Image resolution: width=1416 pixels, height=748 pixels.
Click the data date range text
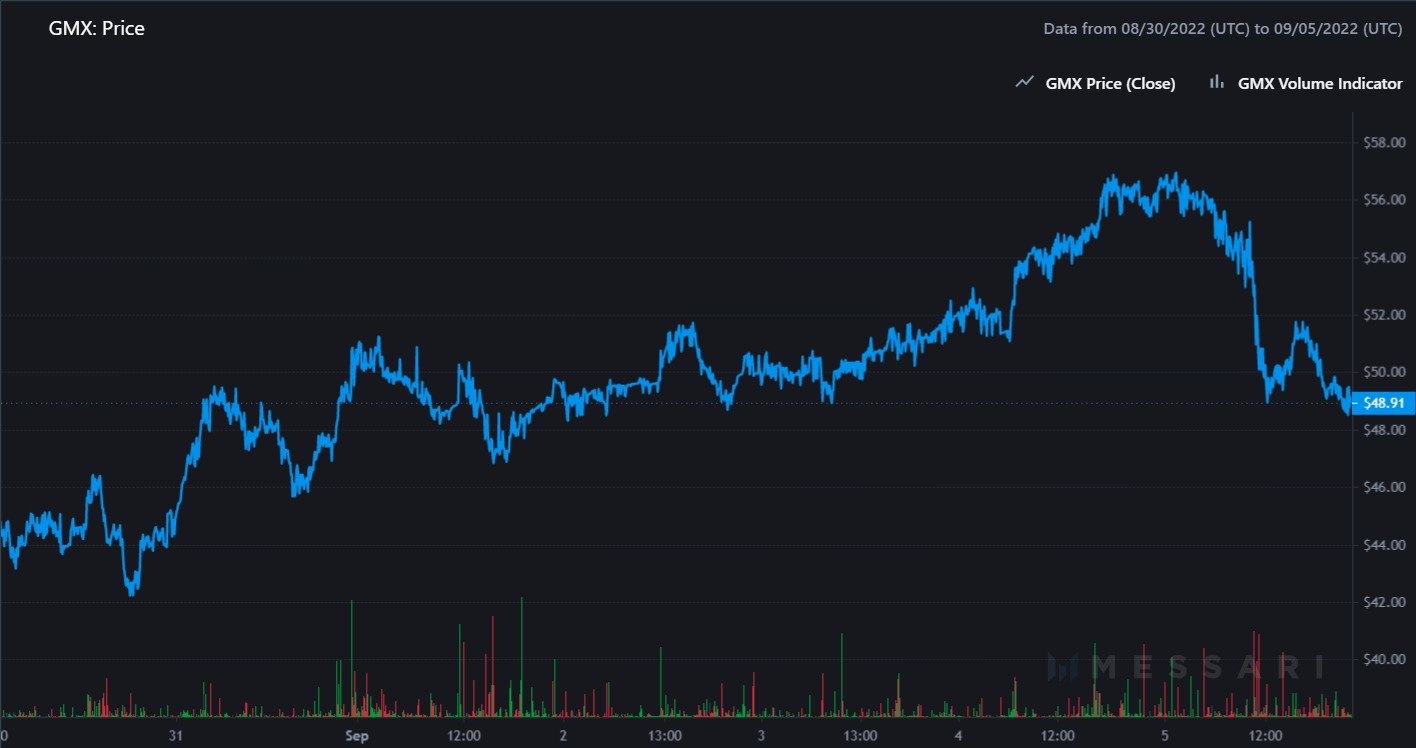1223,29
